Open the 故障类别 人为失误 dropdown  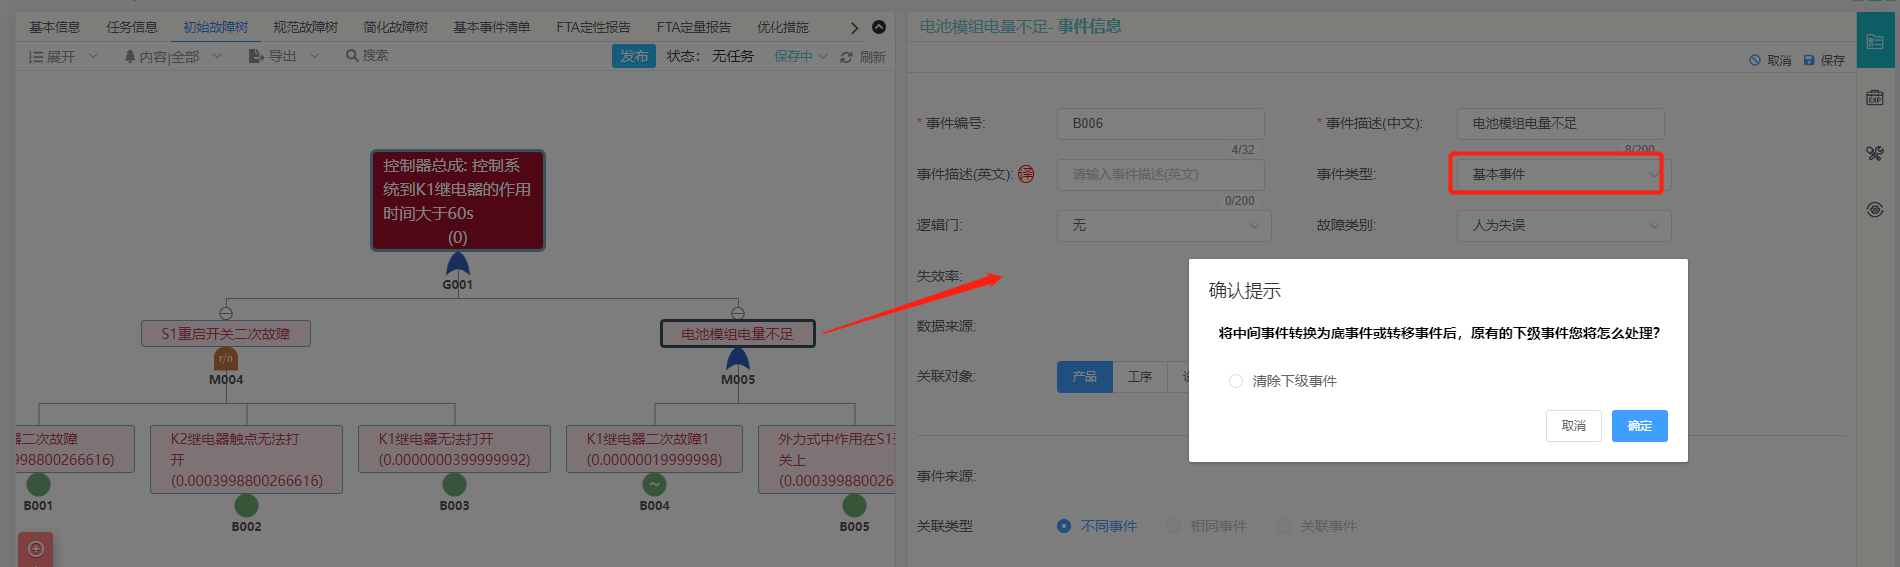coord(1563,225)
